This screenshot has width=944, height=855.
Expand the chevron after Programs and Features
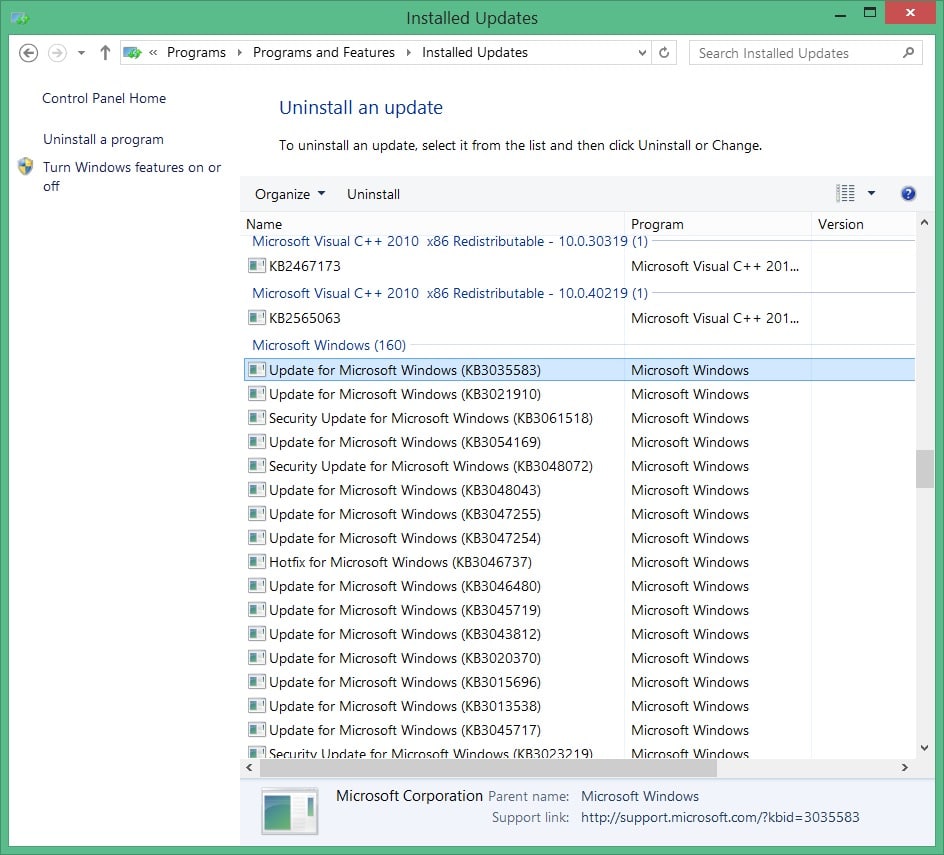pyautogui.click(x=409, y=53)
